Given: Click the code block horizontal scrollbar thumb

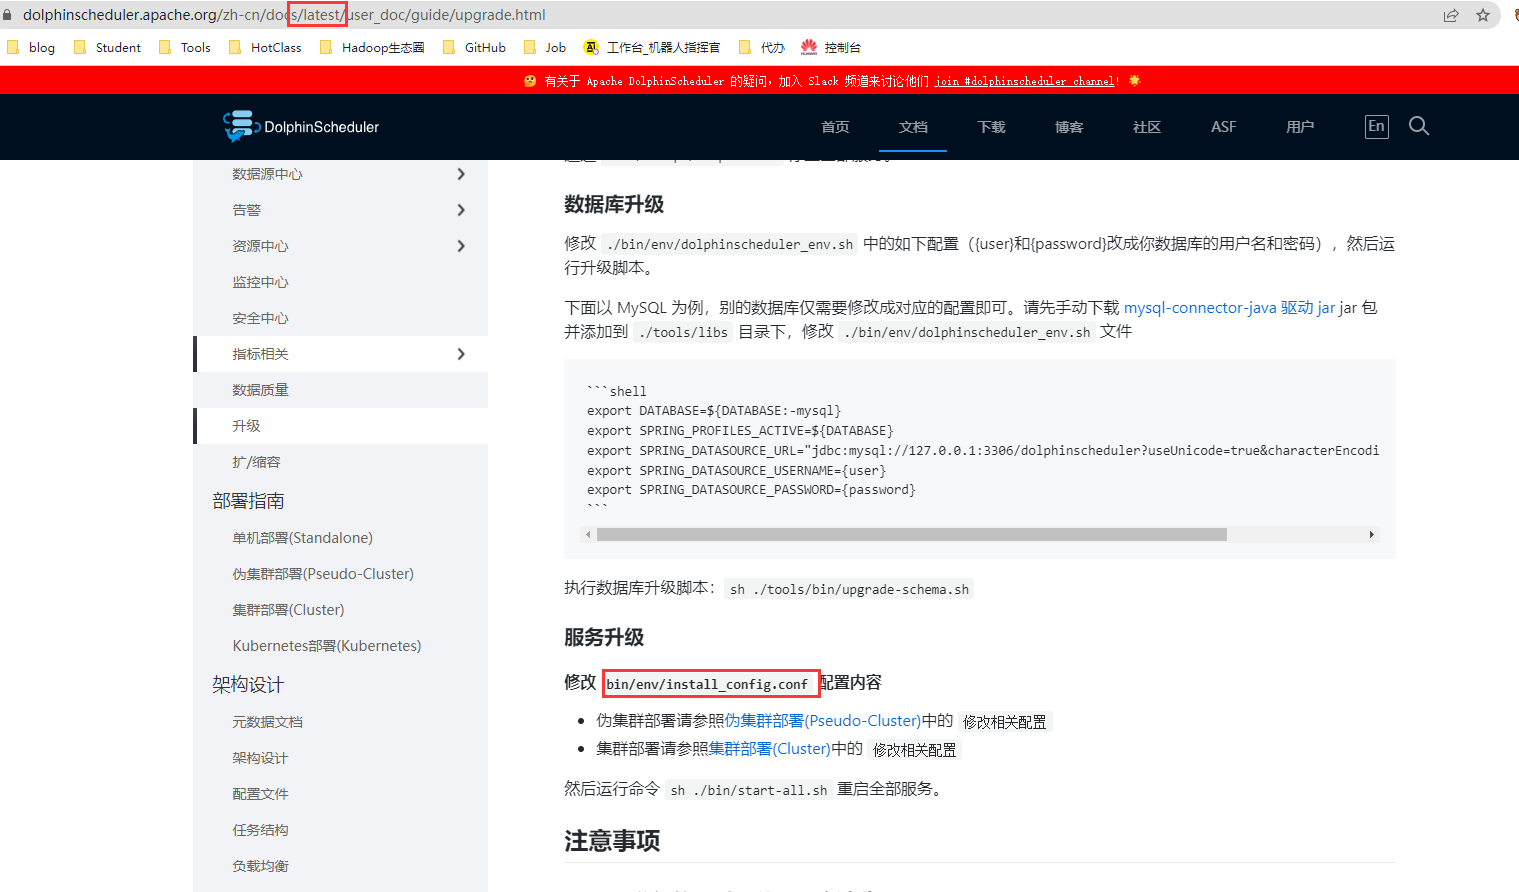Looking at the screenshot, I should click(x=911, y=535).
